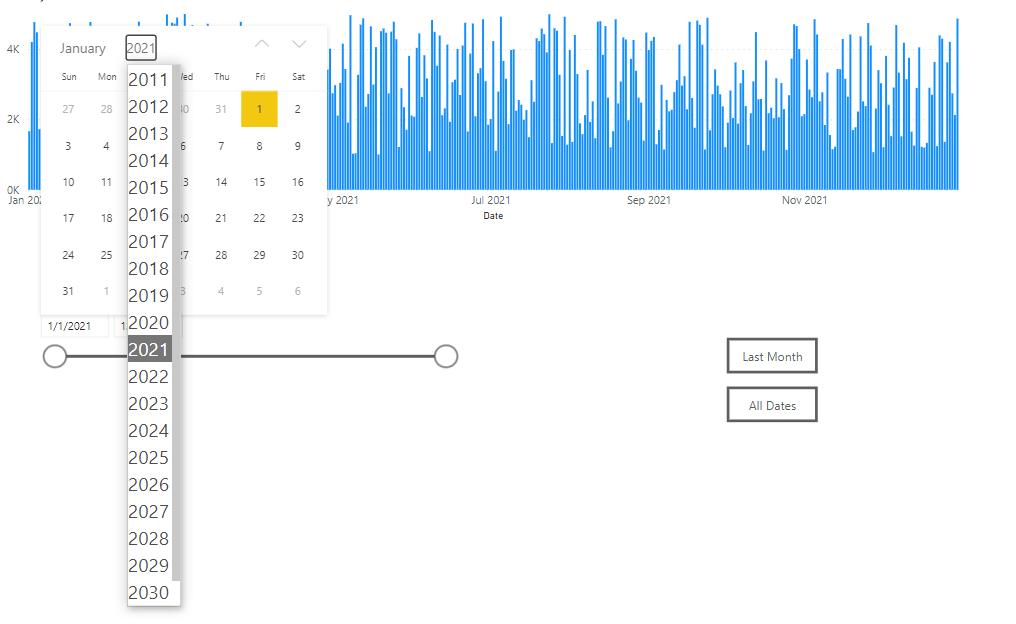The height and width of the screenshot is (624, 1016).
Task: Select Saturday January 2 in calendar
Action: click(297, 109)
